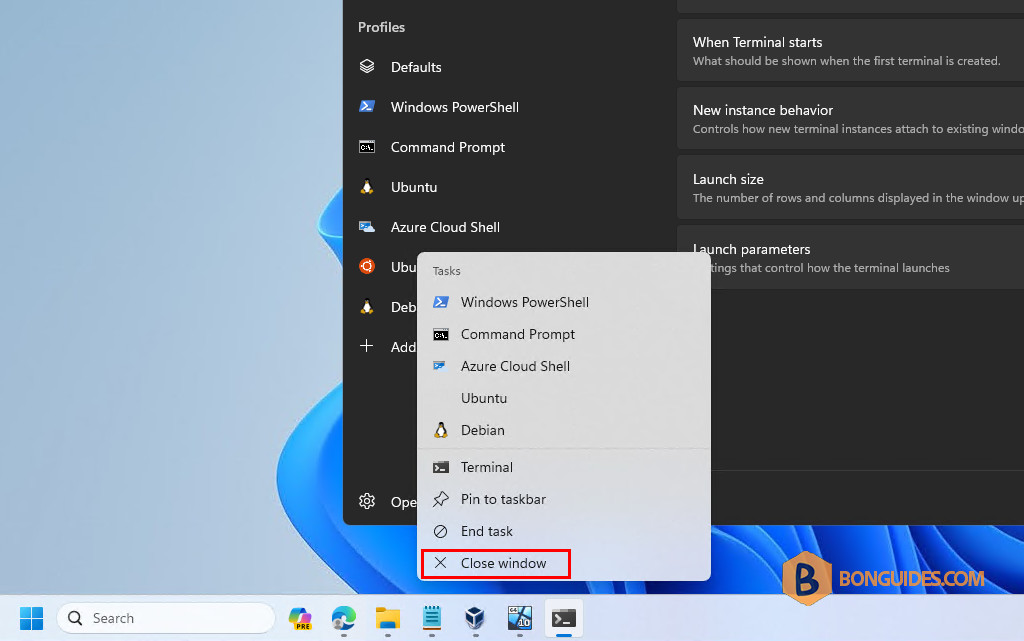The width and height of the screenshot is (1024, 641).
Task: Click the Debian penguin icon in the sidebar
Action: pos(367,307)
